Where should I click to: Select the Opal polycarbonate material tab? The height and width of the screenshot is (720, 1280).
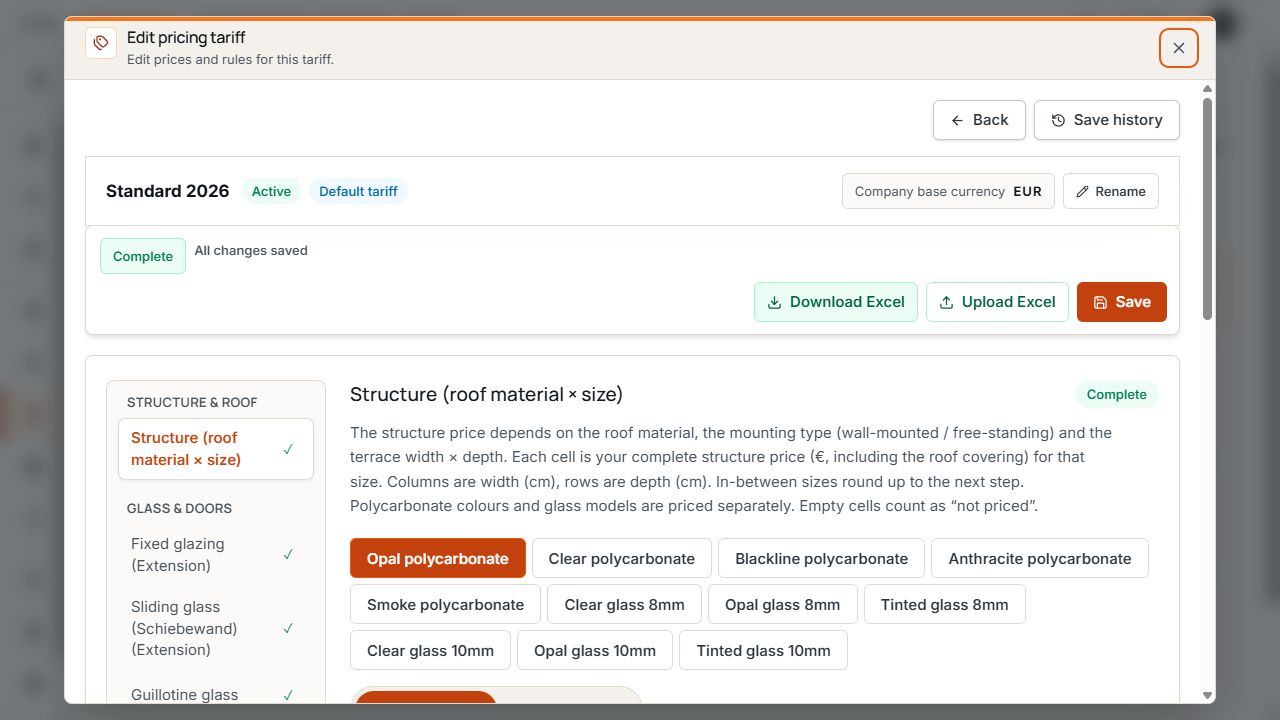[x=437, y=558]
